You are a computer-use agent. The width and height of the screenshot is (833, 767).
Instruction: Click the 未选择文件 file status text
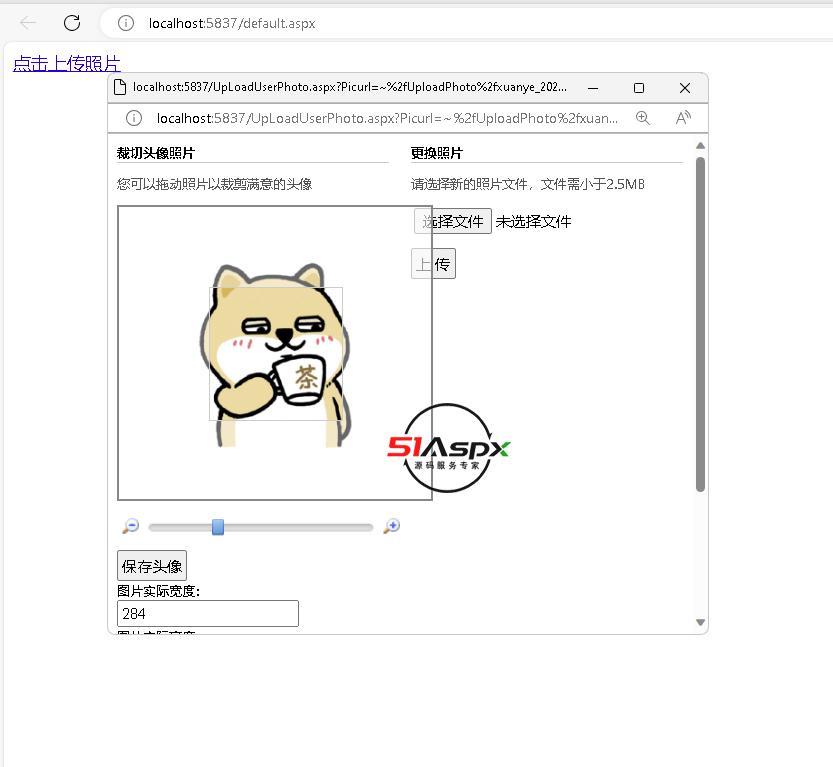[533, 221]
